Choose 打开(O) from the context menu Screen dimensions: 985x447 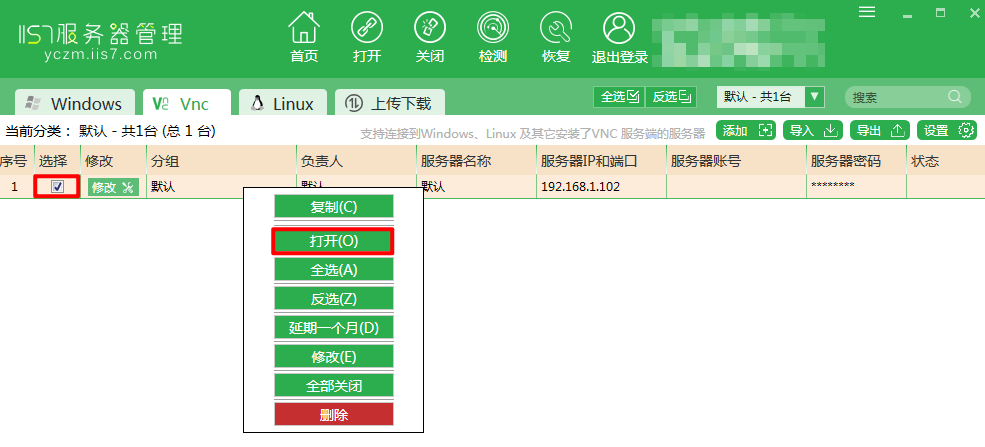click(333, 241)
